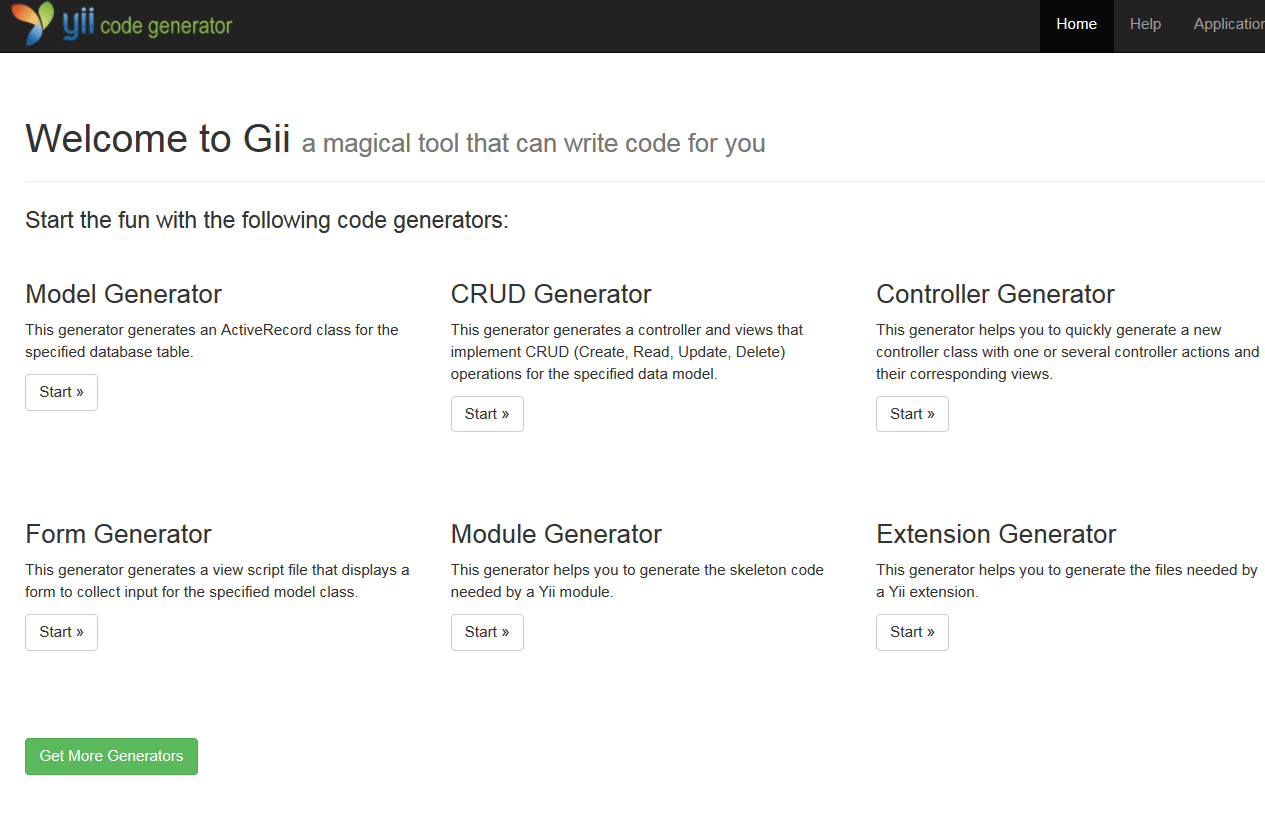Click the Extension Generator heading
This screenshot has width=1265, height=824.
pos(996,534)
